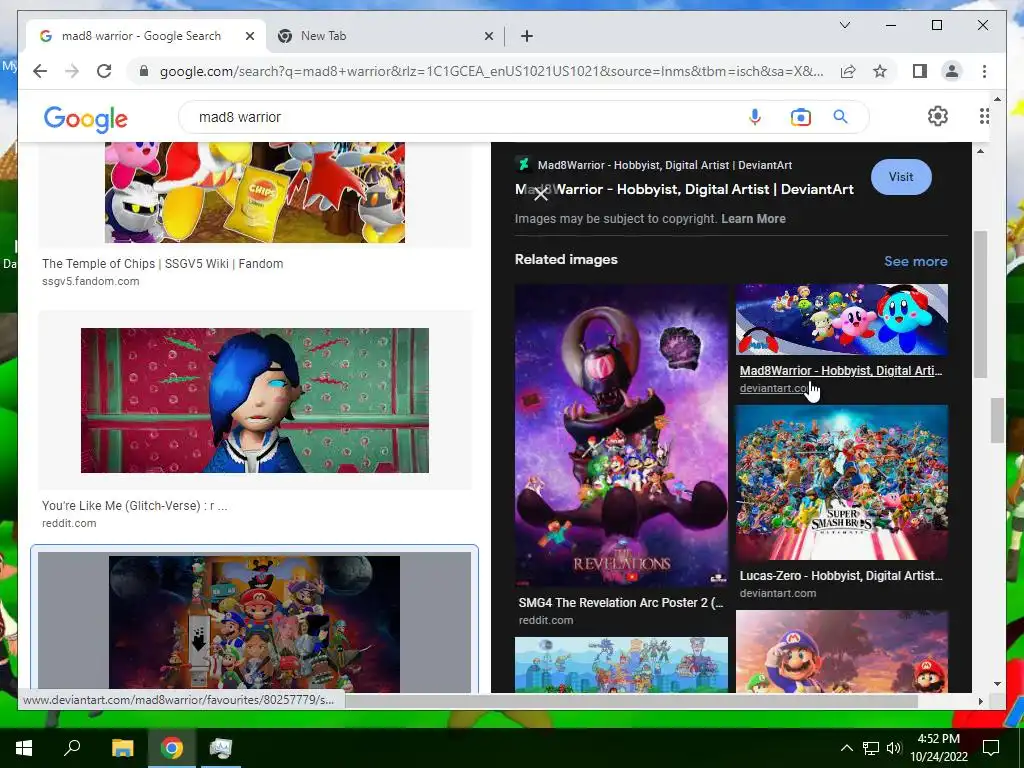Open Google quick settings gear

(x=938, y=116)
